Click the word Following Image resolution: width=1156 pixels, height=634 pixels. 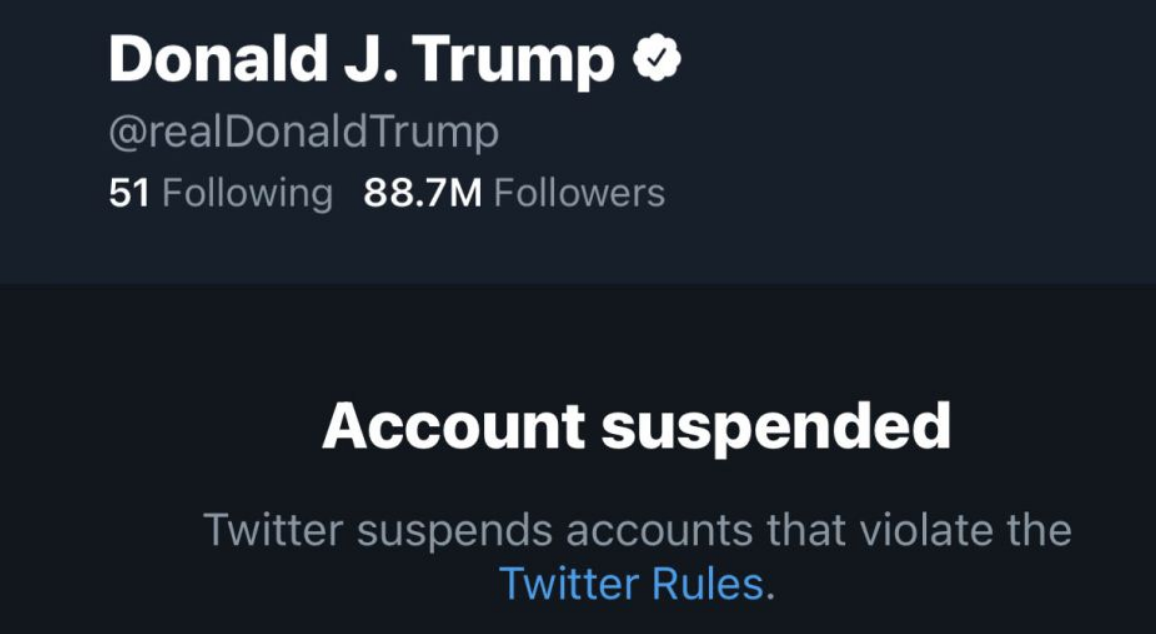[x=247, y=194]
